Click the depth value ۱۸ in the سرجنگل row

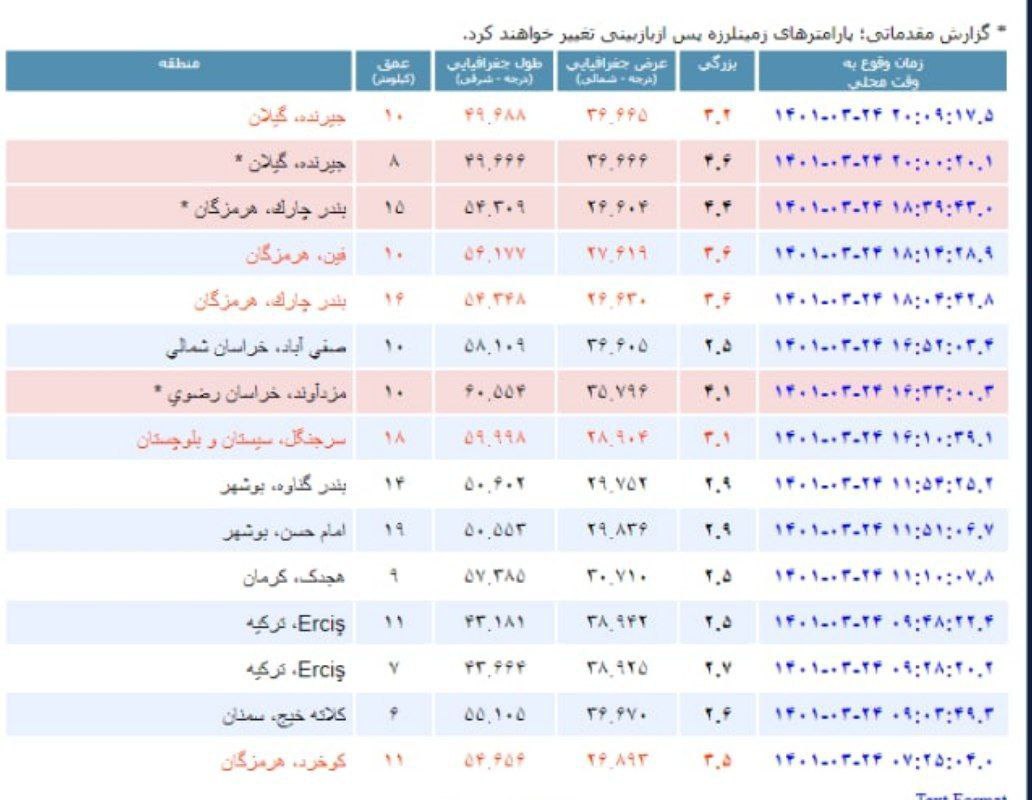393,439
